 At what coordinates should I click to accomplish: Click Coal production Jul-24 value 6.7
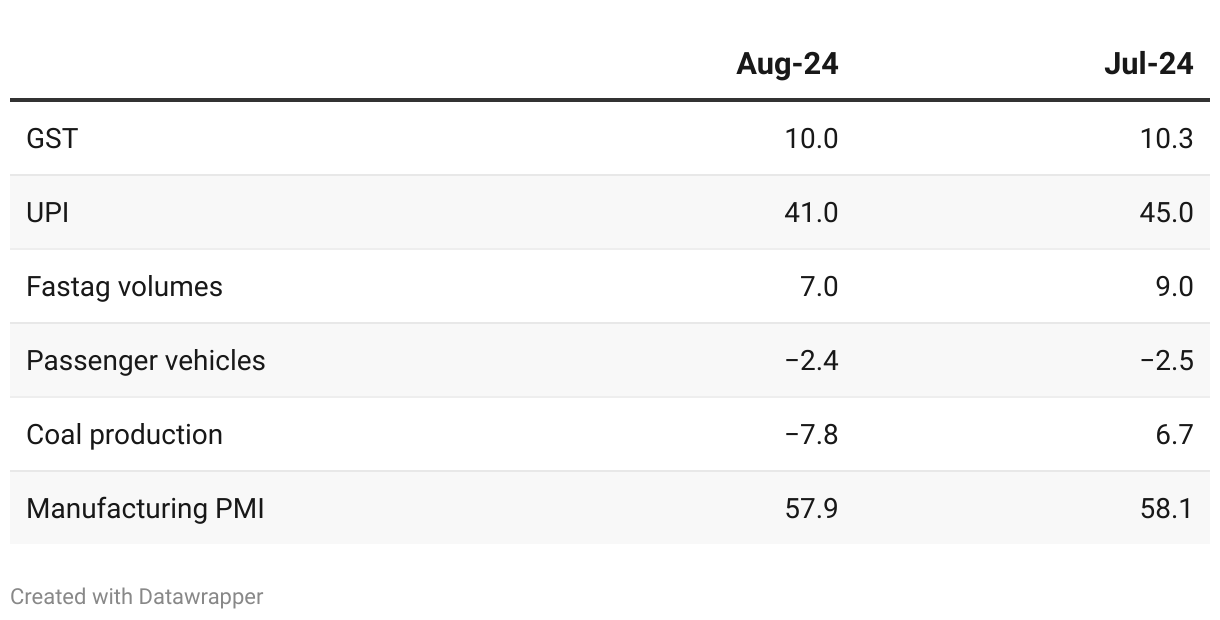(x=1174, y=435)
